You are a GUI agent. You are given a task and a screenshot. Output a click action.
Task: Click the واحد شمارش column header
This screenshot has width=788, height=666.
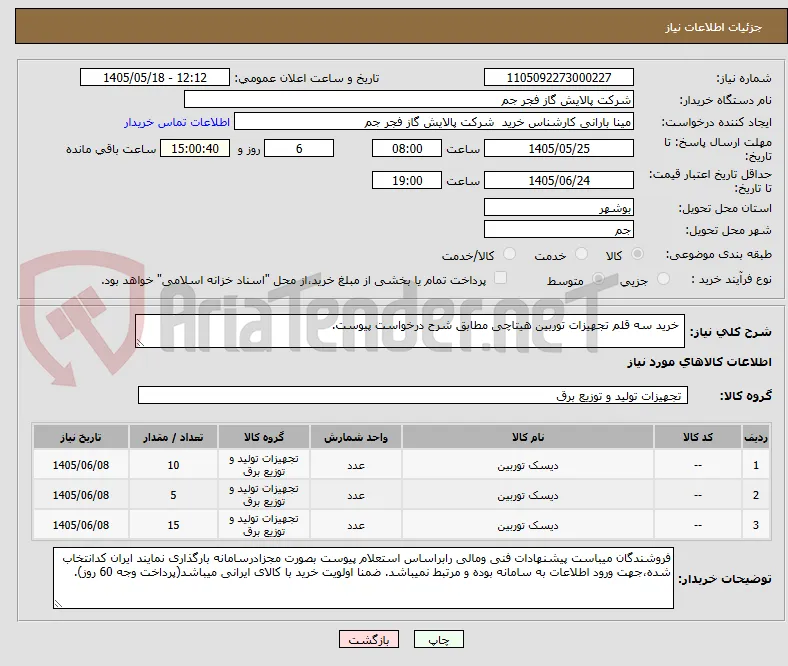point(356,437)
